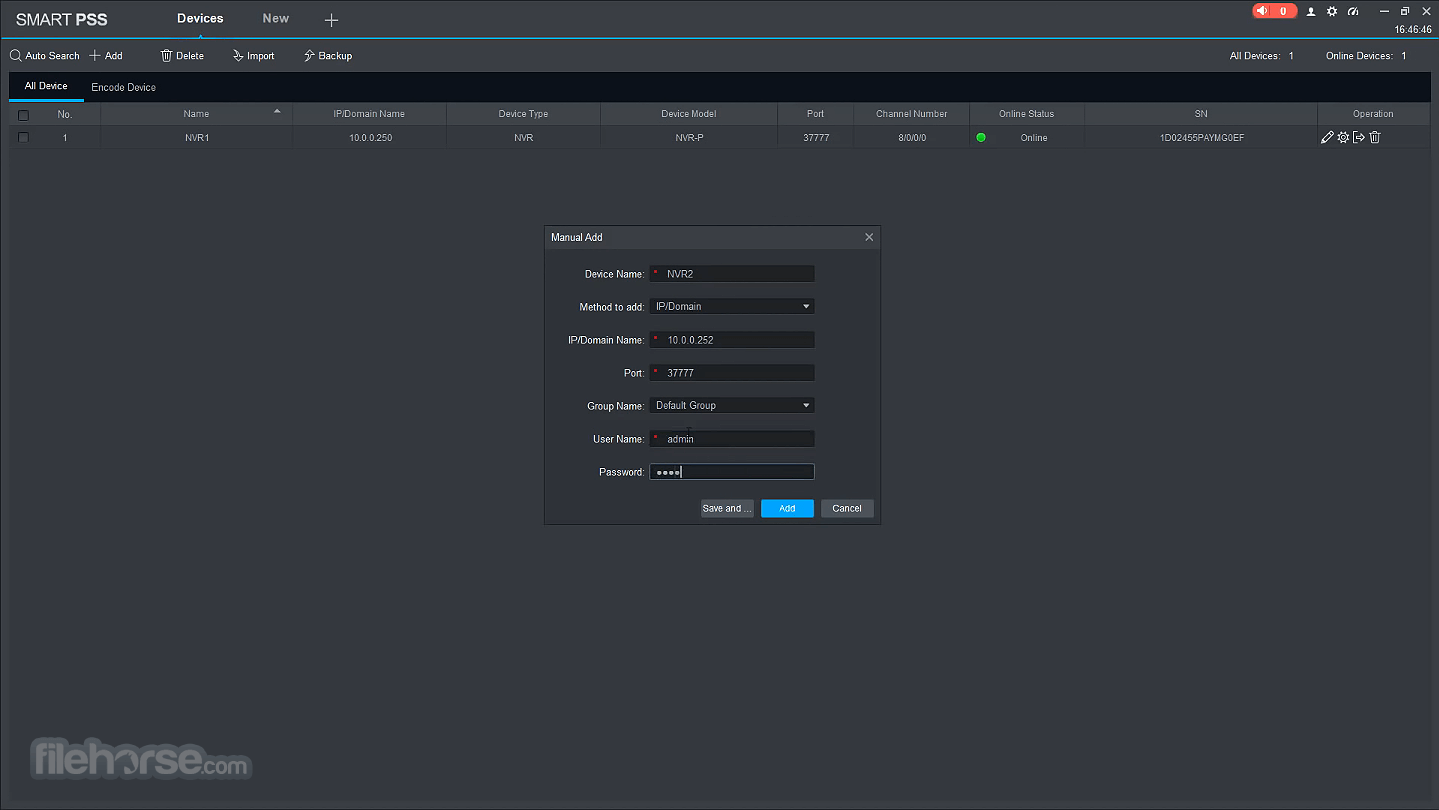Click the Online status text for NVR1
Screen dimensions: 1439x810
pyautogui.click(x=1034, y=138)
